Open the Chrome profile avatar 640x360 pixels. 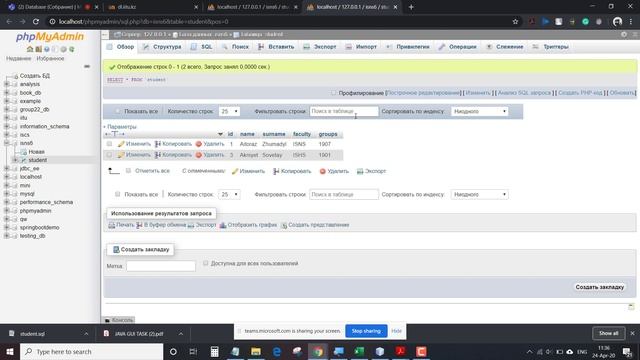[618, 22]
